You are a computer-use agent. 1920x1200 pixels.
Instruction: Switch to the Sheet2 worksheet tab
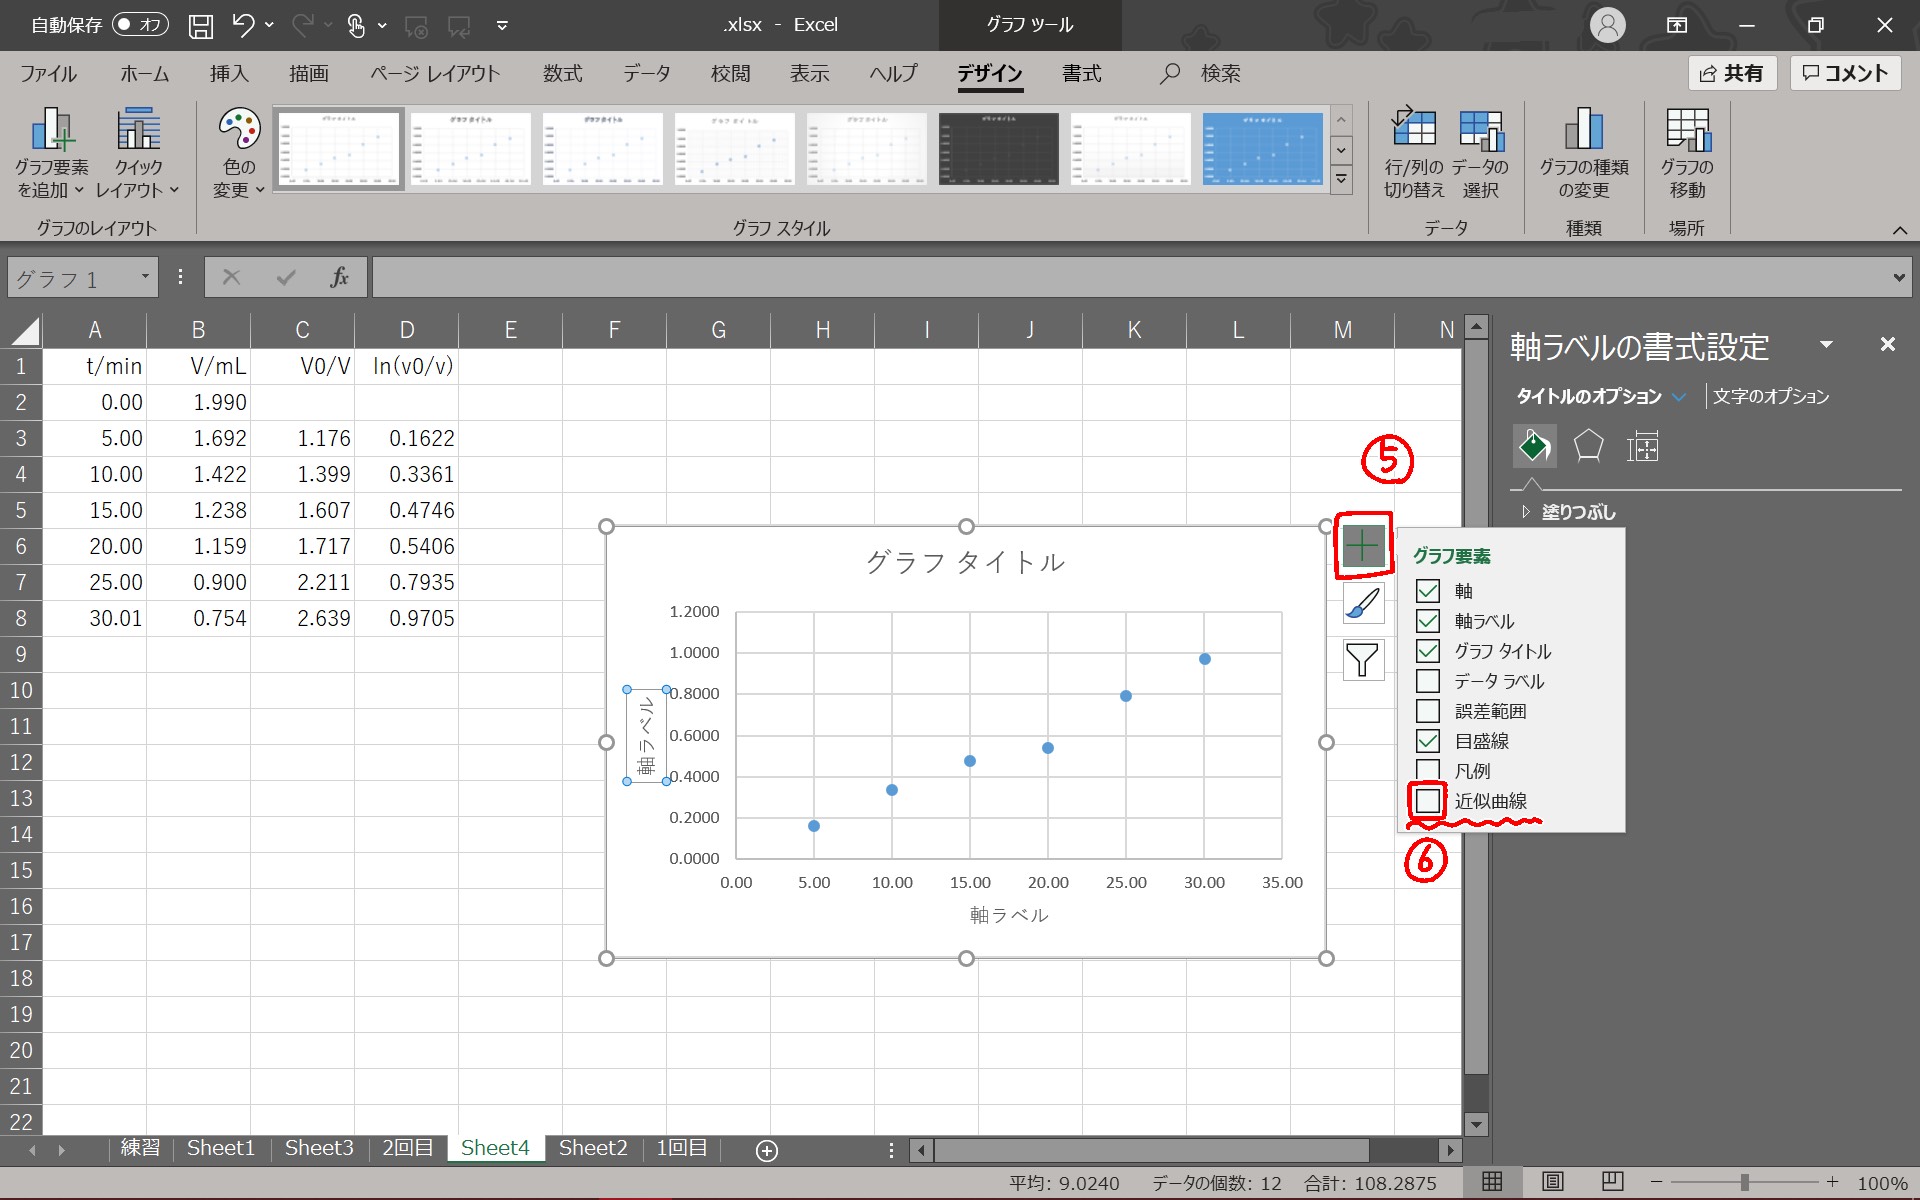click(593, 1148)
